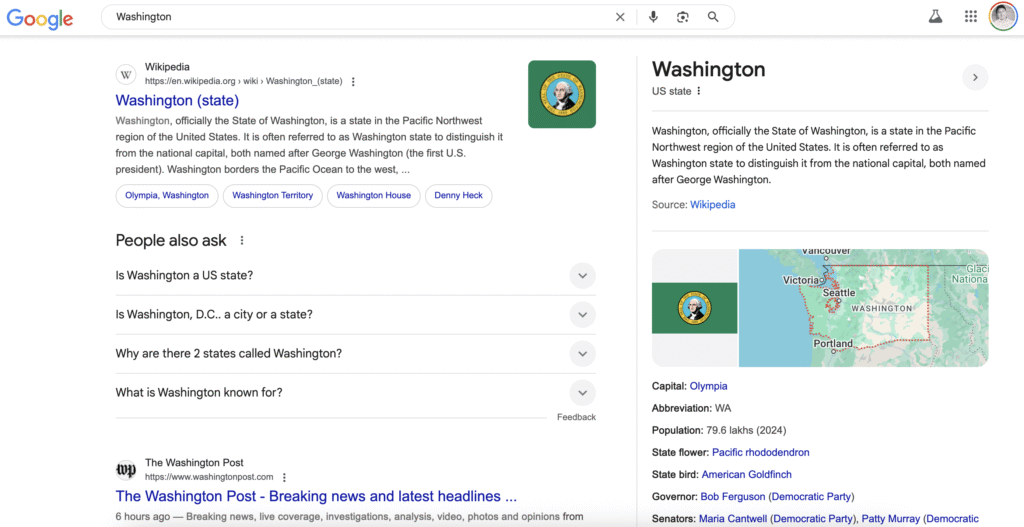Open the Google account profile avatar
The width and height of the screenshot is (1024, 527).
1003,17
